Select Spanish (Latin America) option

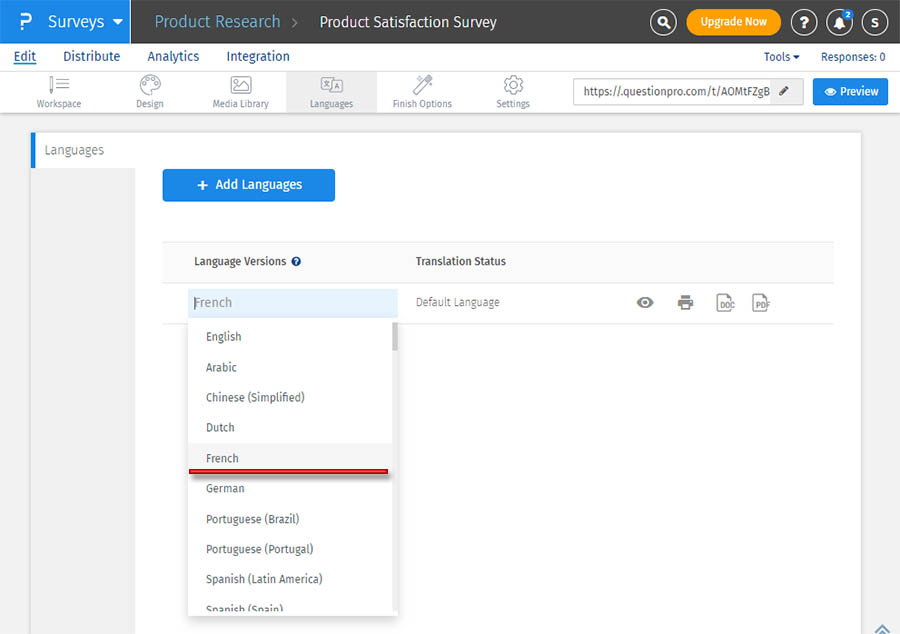(290, 579)
